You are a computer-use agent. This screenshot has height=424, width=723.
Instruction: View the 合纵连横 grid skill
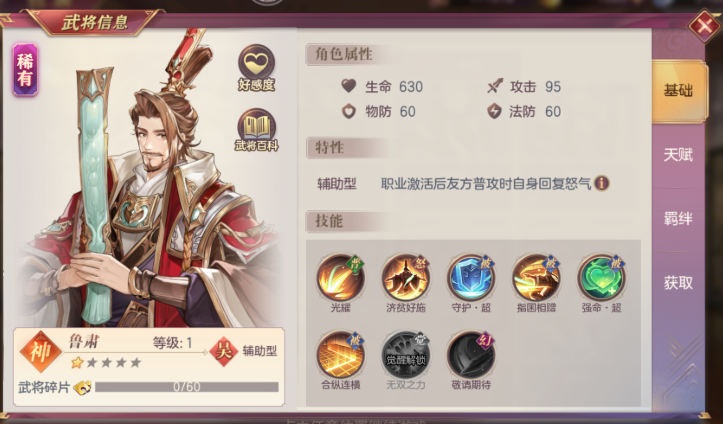pyautogui.click(x=341, y=355)
